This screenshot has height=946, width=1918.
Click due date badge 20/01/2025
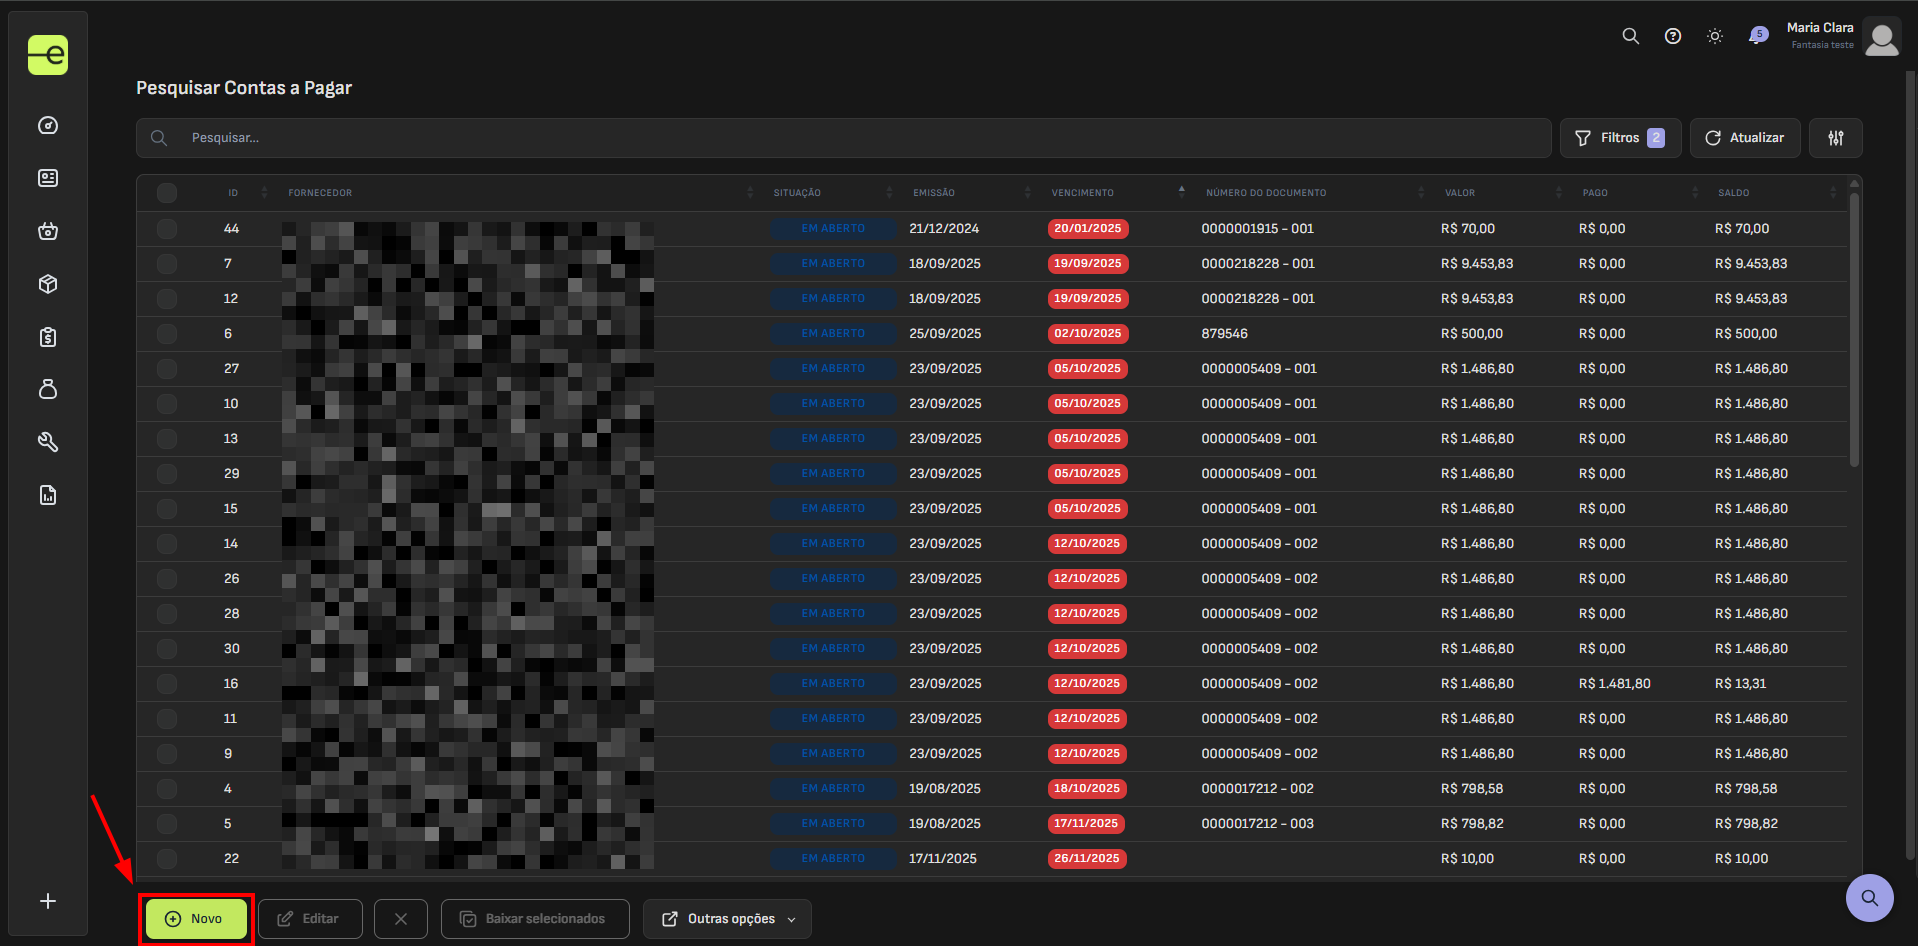tap(1088, 229)
